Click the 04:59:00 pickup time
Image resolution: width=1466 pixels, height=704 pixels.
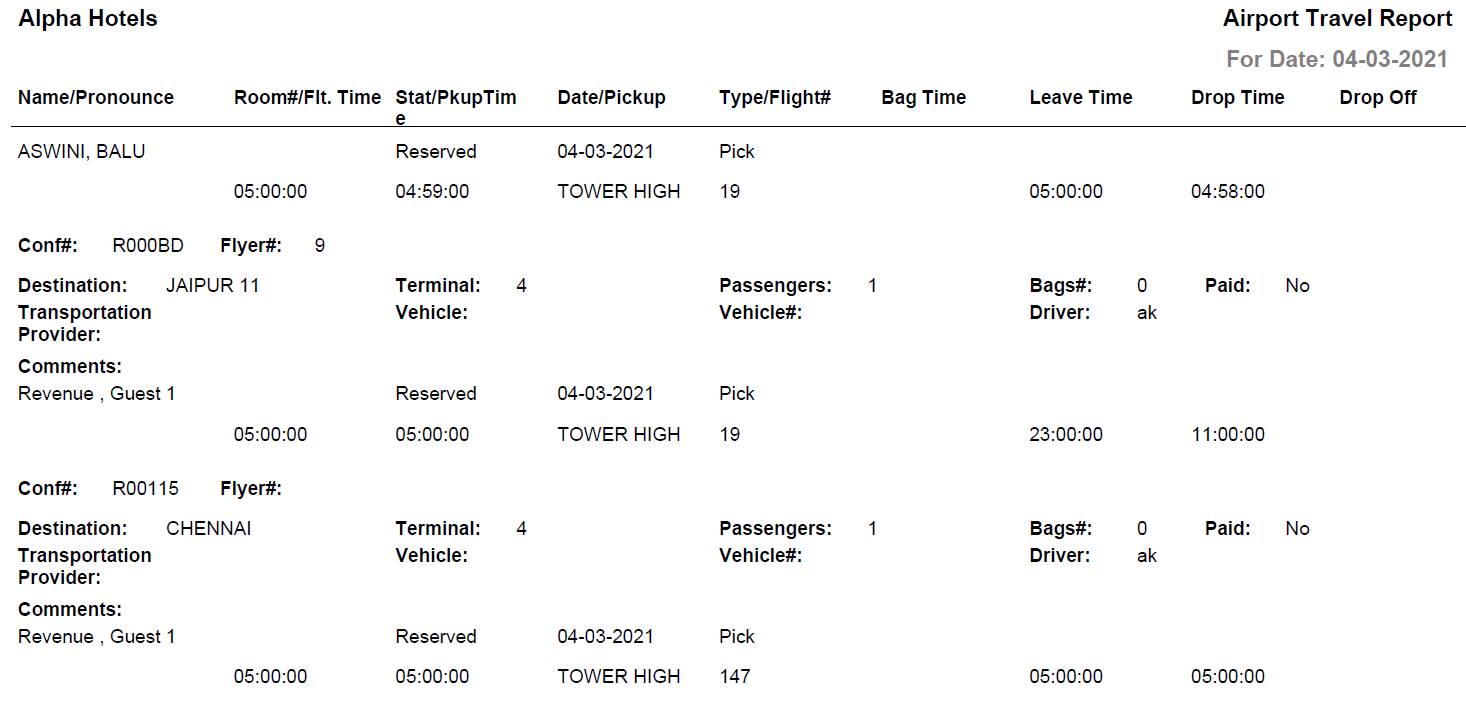[x=432, y=192]
